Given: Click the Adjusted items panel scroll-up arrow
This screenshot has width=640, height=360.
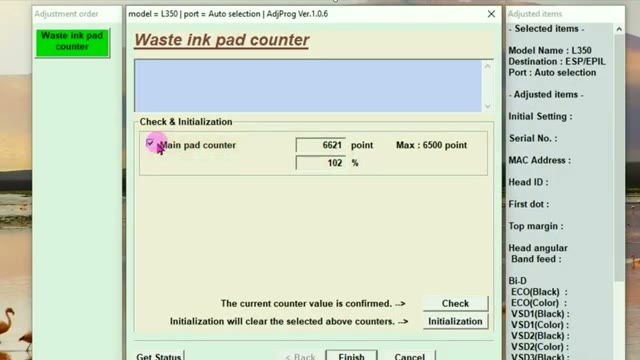Looking at the screenshot, I should click(619, 29).
